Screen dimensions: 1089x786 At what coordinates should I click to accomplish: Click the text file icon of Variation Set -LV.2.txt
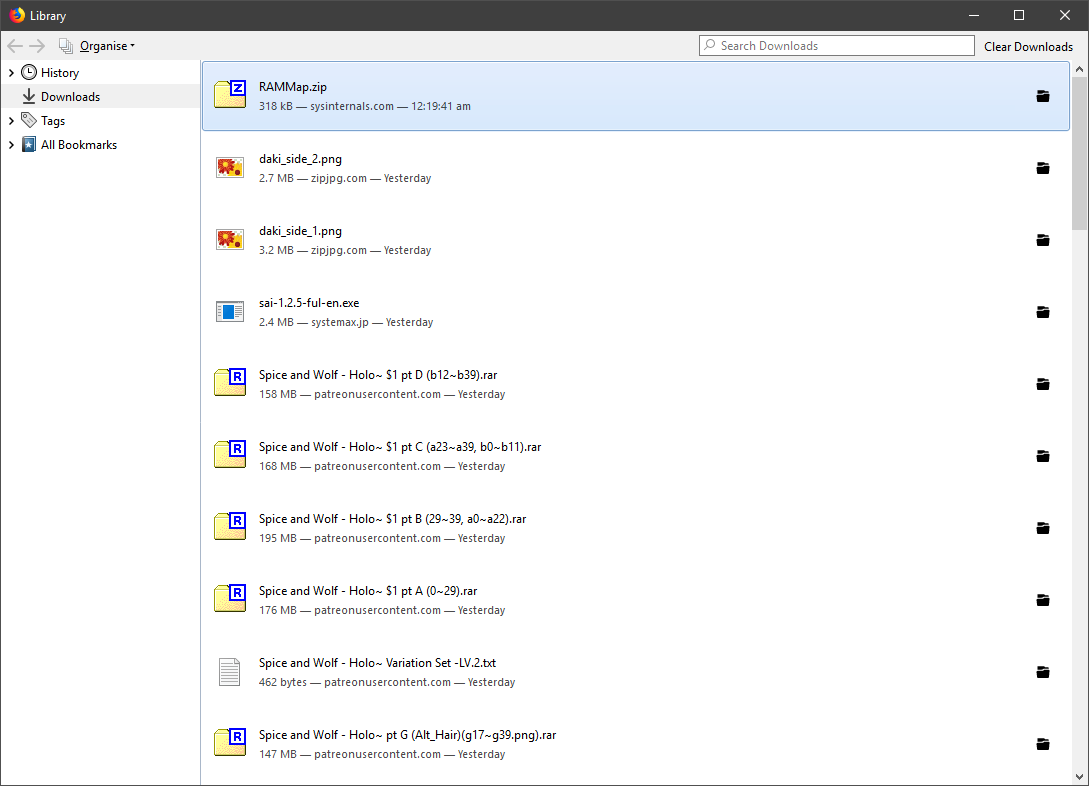[x=229, y=672]
